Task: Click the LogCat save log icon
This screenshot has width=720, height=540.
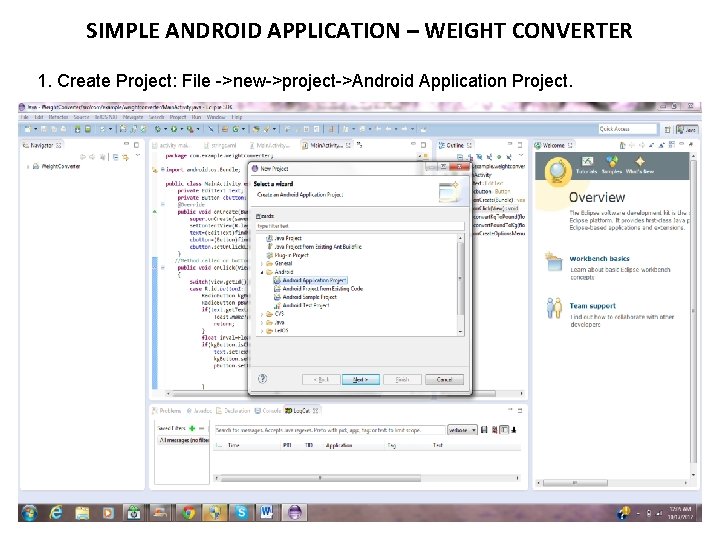Action: (x=484, y=430)
